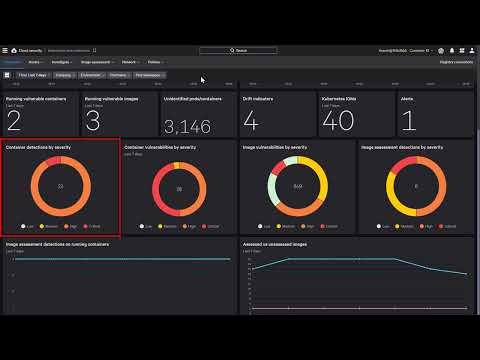Viewport: 480px width, 360px height.
Task: Expand the Company filter dropdown
Action: (65, 75)
